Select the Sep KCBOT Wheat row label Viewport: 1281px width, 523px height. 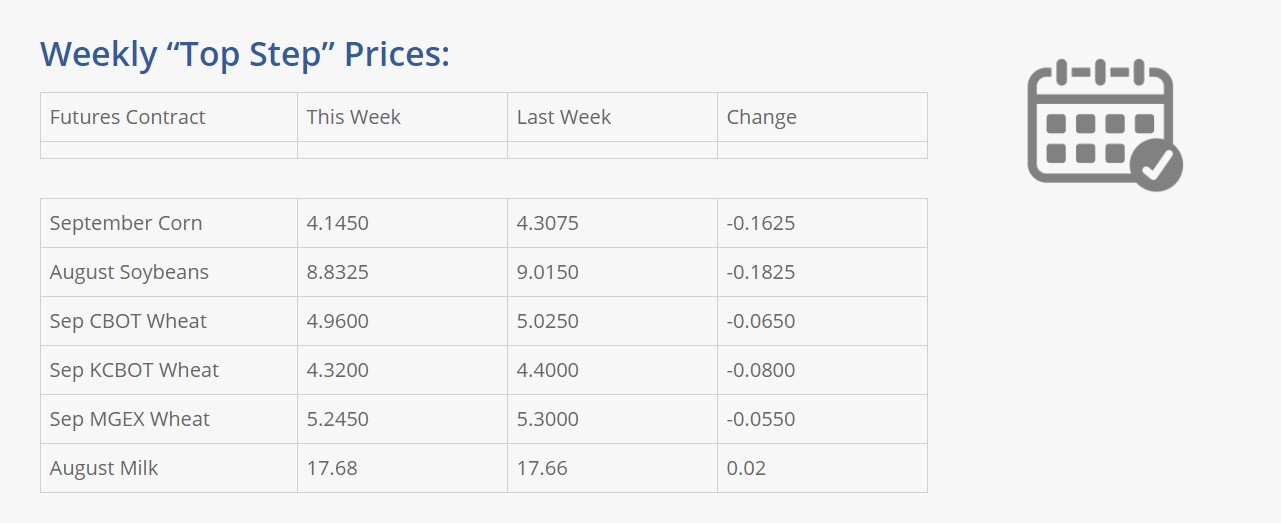[134, 370]
